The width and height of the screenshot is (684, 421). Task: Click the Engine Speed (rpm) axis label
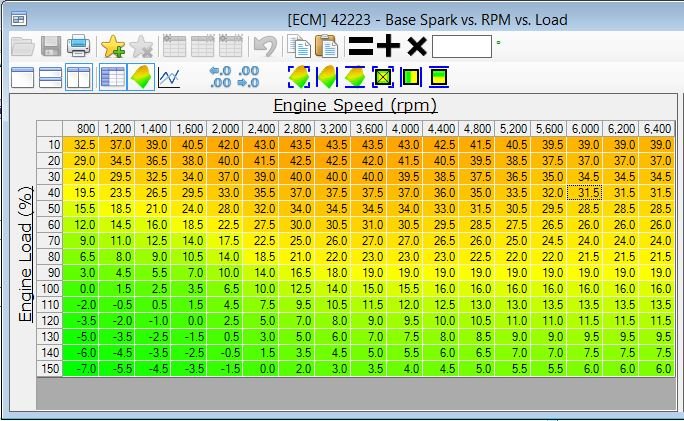355,106
